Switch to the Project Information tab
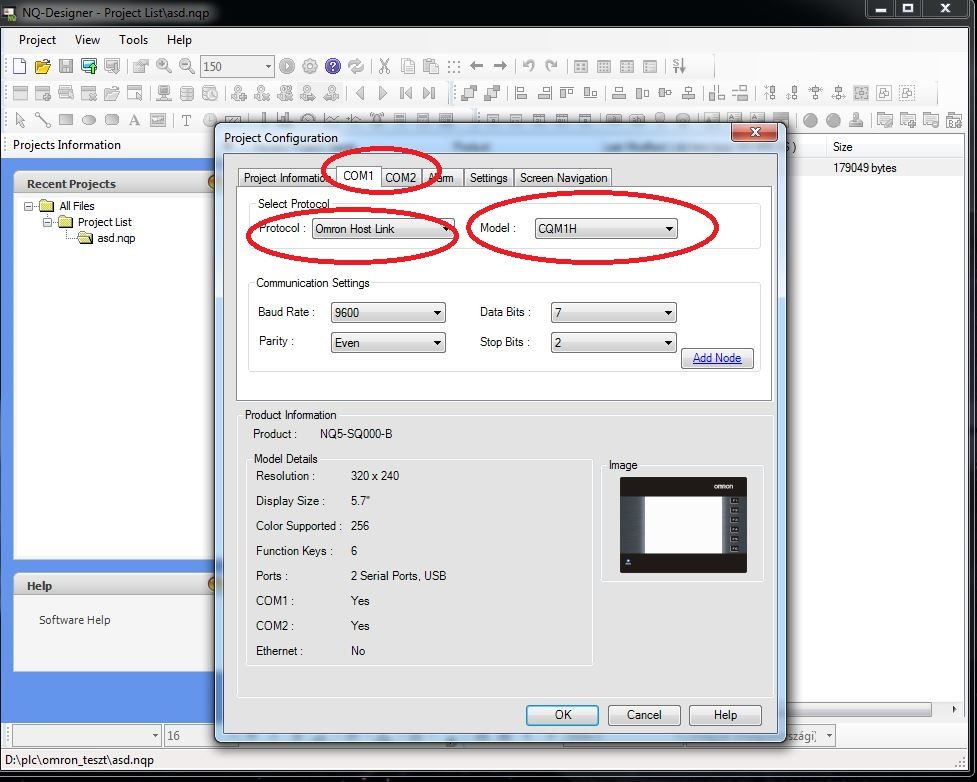Viewport: 977px width, 782px height. tap(285, 178)
